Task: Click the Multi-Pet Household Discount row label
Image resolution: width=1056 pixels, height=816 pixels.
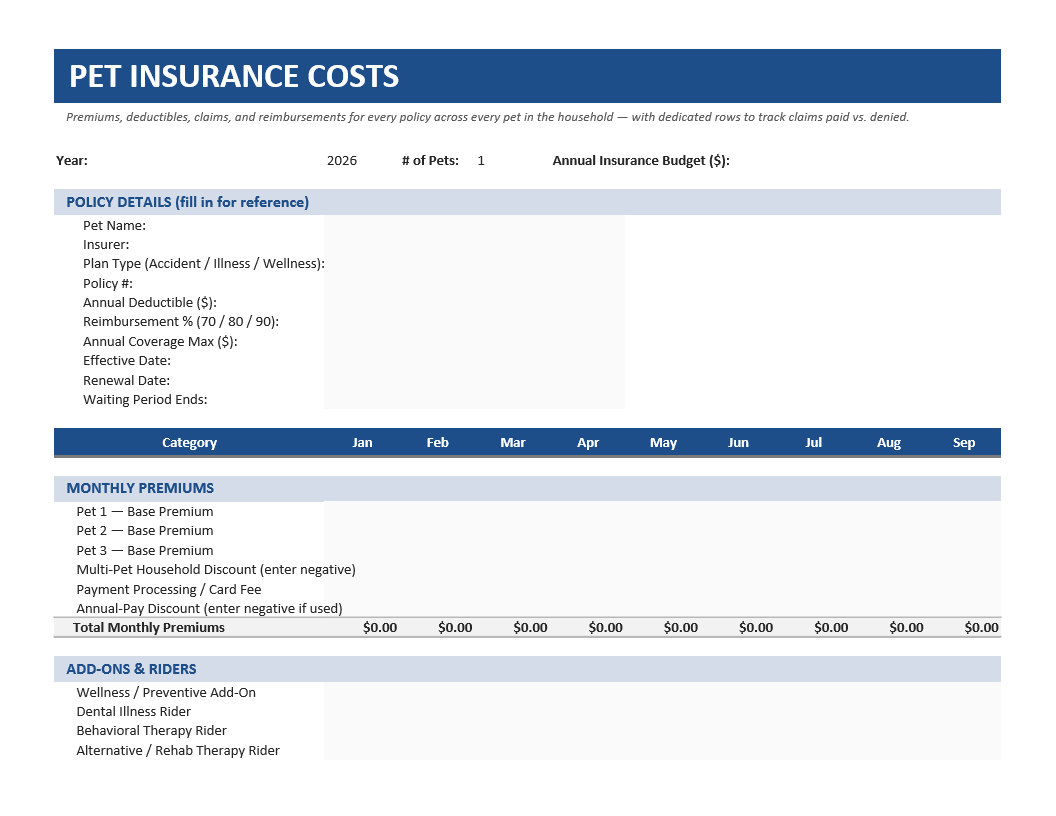Action: tap(216, 570)
